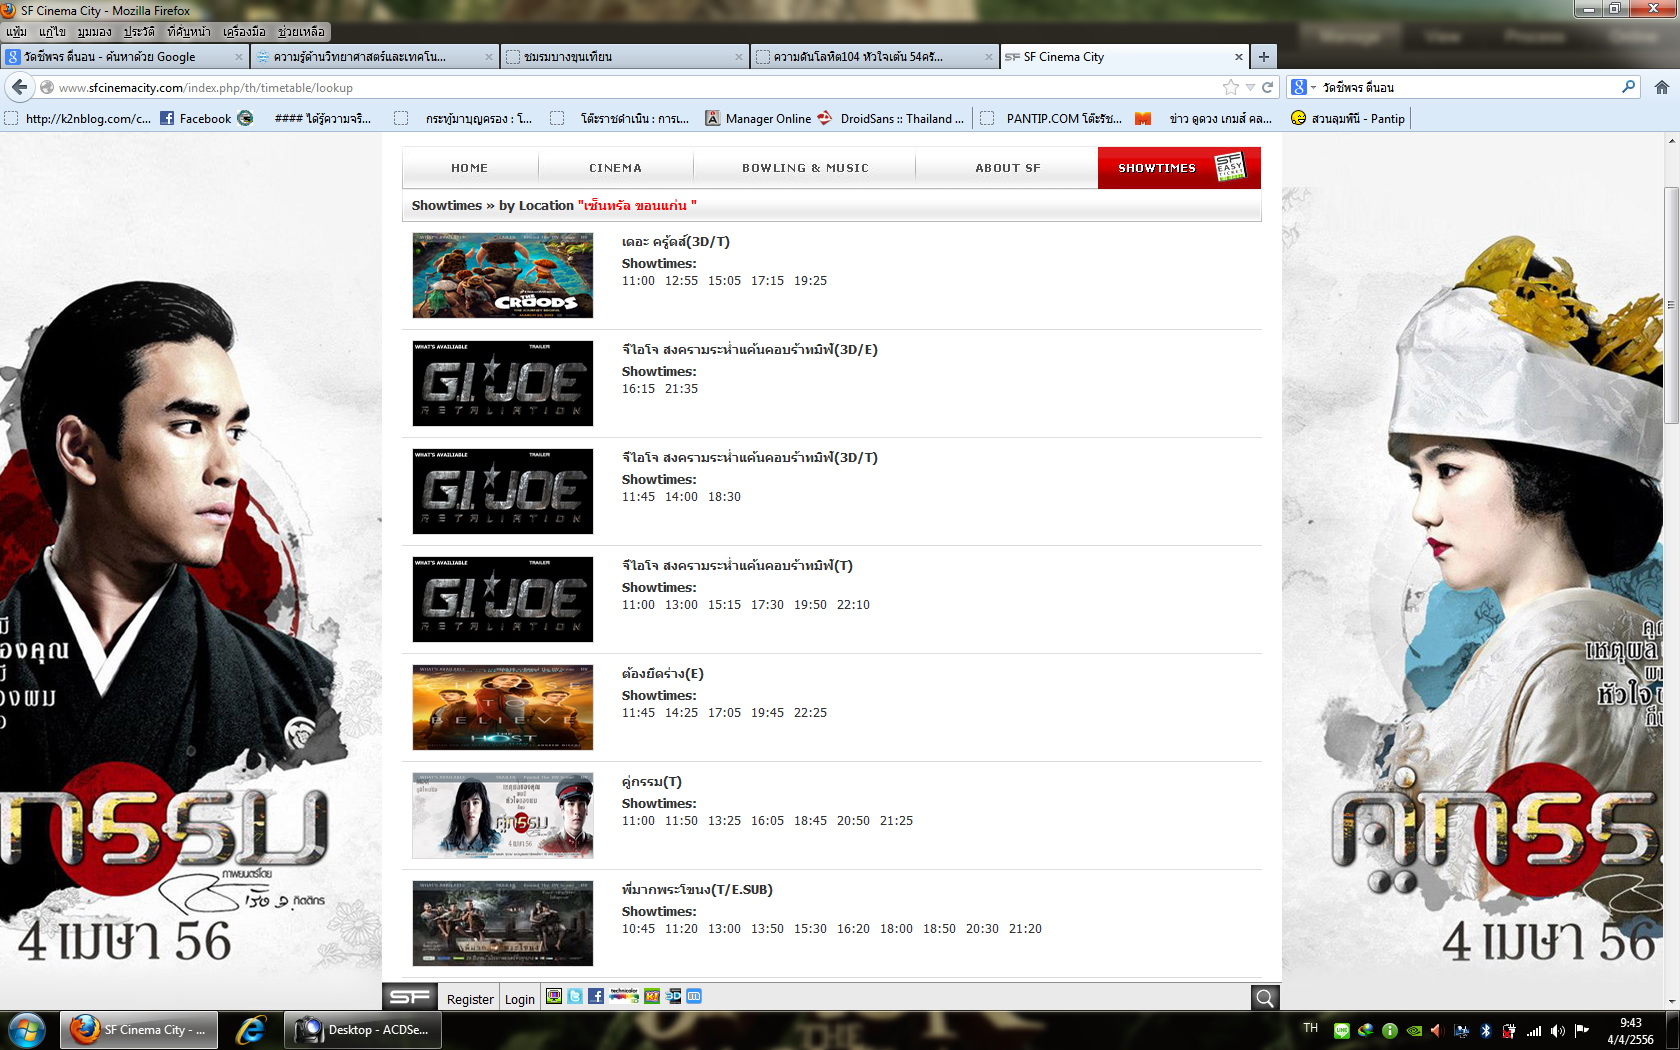Click the 3D icon in bottom bar
Image resolution: width=1680 pixels, height=1050 pixels.
tap(674, 996)
